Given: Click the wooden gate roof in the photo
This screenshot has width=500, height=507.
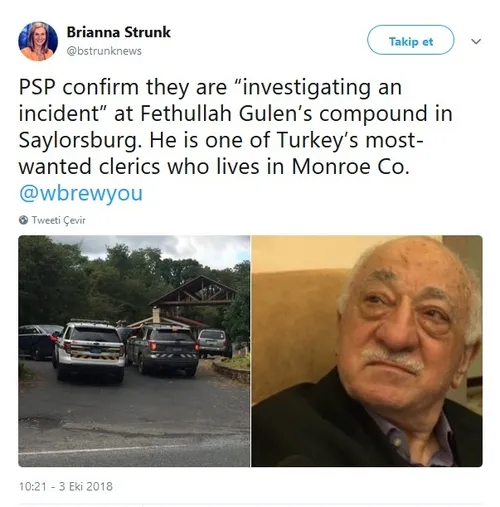Looking at the screenshot, I should click(194, 291).
